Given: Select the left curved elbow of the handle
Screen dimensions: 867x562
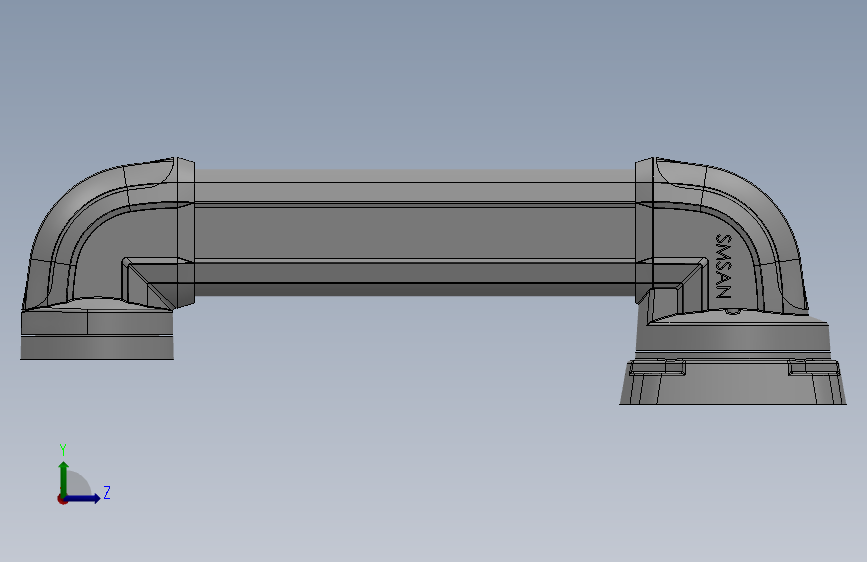Looking at the screenshot, I should pyautogui.click(x=108, y=234).
